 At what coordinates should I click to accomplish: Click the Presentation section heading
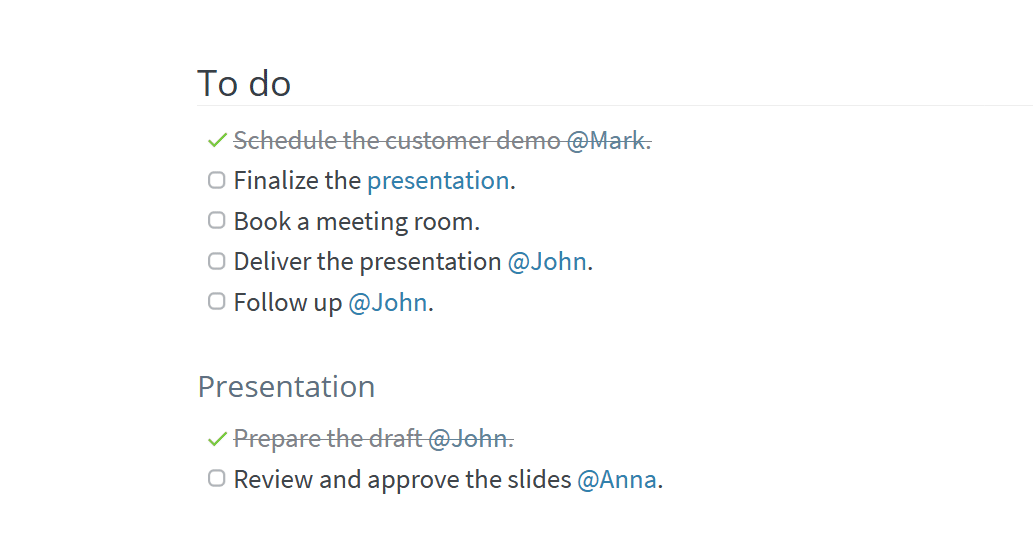287,387
